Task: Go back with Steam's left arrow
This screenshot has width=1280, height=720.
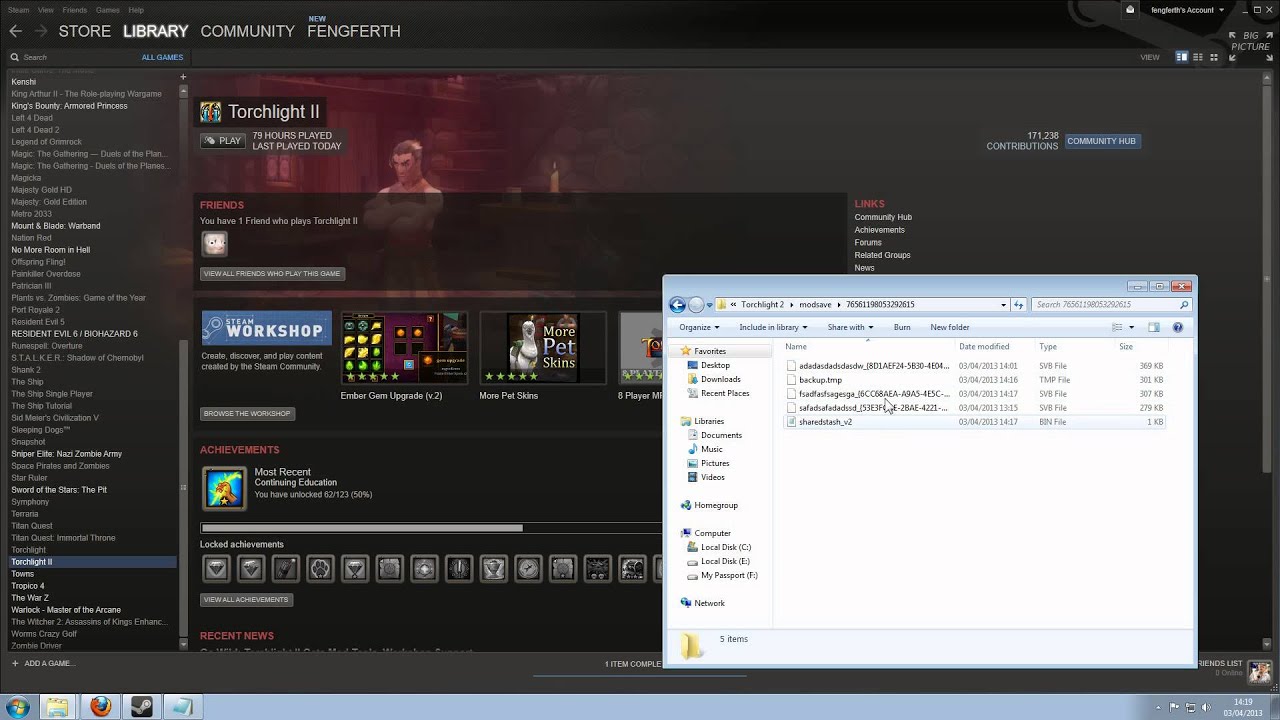Action: (x=15, y=31)
